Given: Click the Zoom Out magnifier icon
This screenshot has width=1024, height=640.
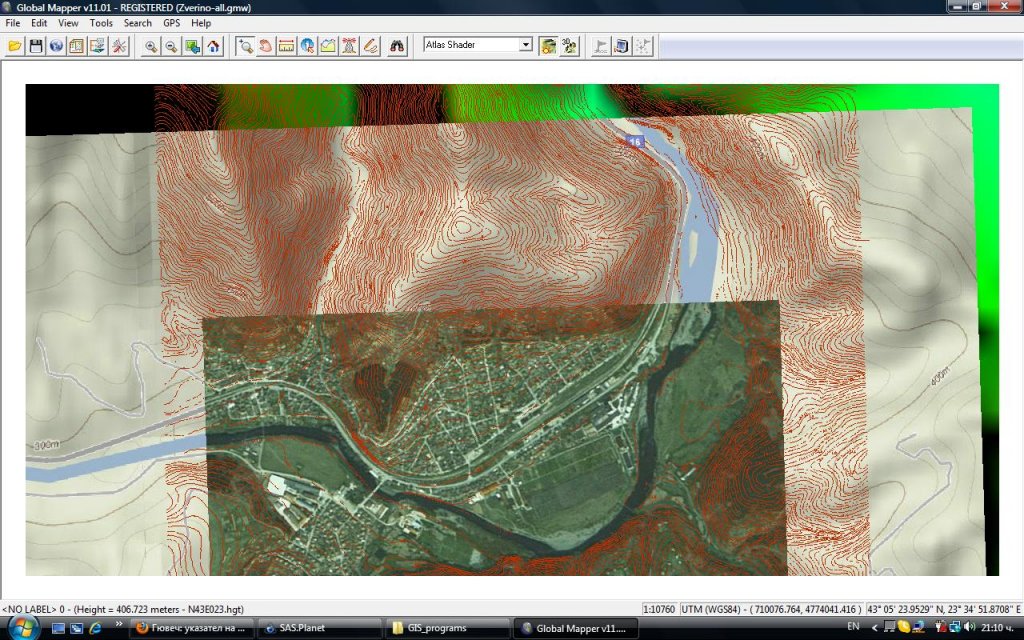Looking at the screenshot, I should [171, 45].
